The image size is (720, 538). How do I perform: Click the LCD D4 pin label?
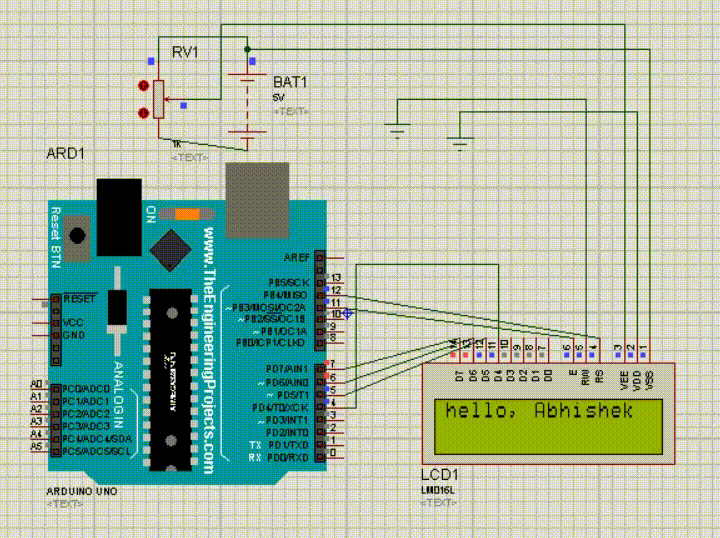[x=497, y=376]
